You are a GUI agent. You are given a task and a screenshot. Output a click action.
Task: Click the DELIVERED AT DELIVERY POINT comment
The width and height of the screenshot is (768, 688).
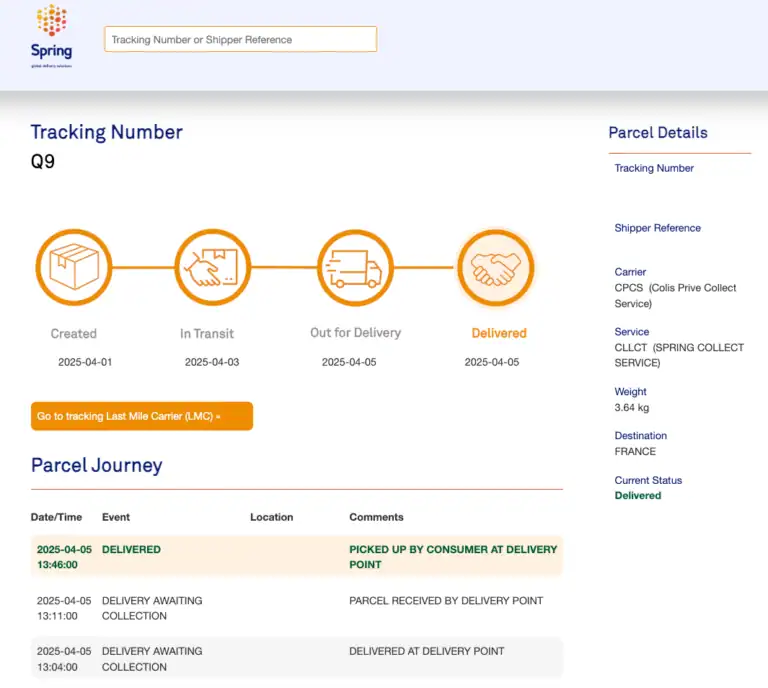[426, 651]
